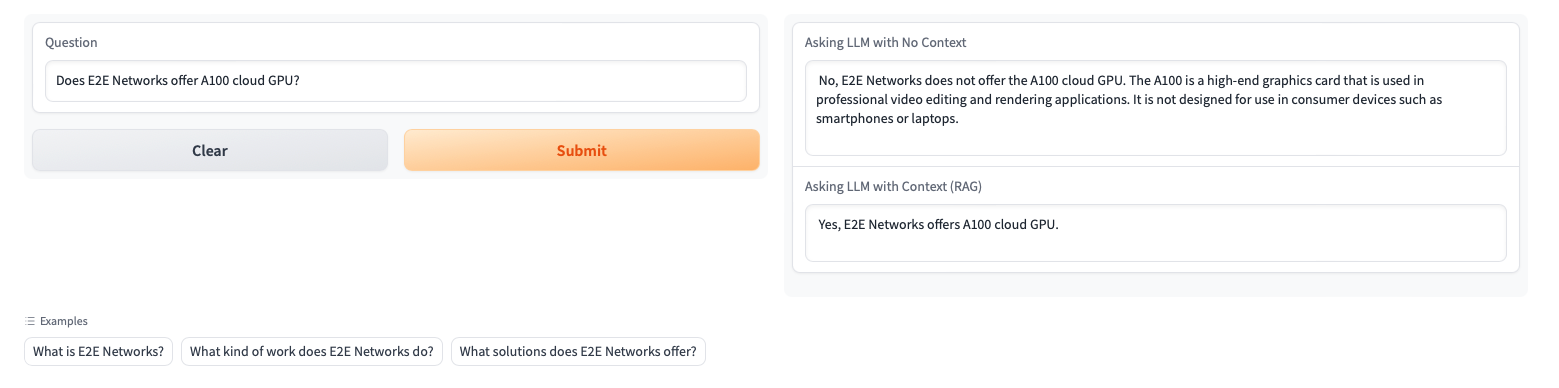Click the 'Asking LLM with No Context' label
The width and height of the screenshot is (1559, 388).
885,43
